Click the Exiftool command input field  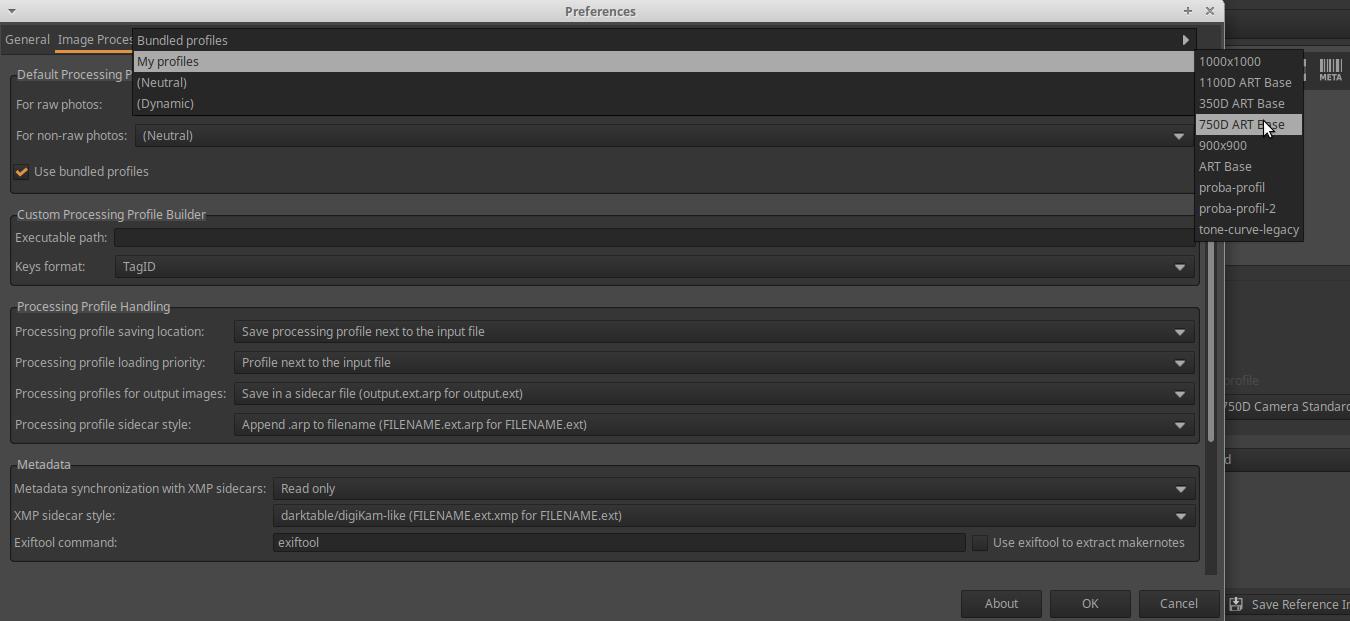[618, 543]
